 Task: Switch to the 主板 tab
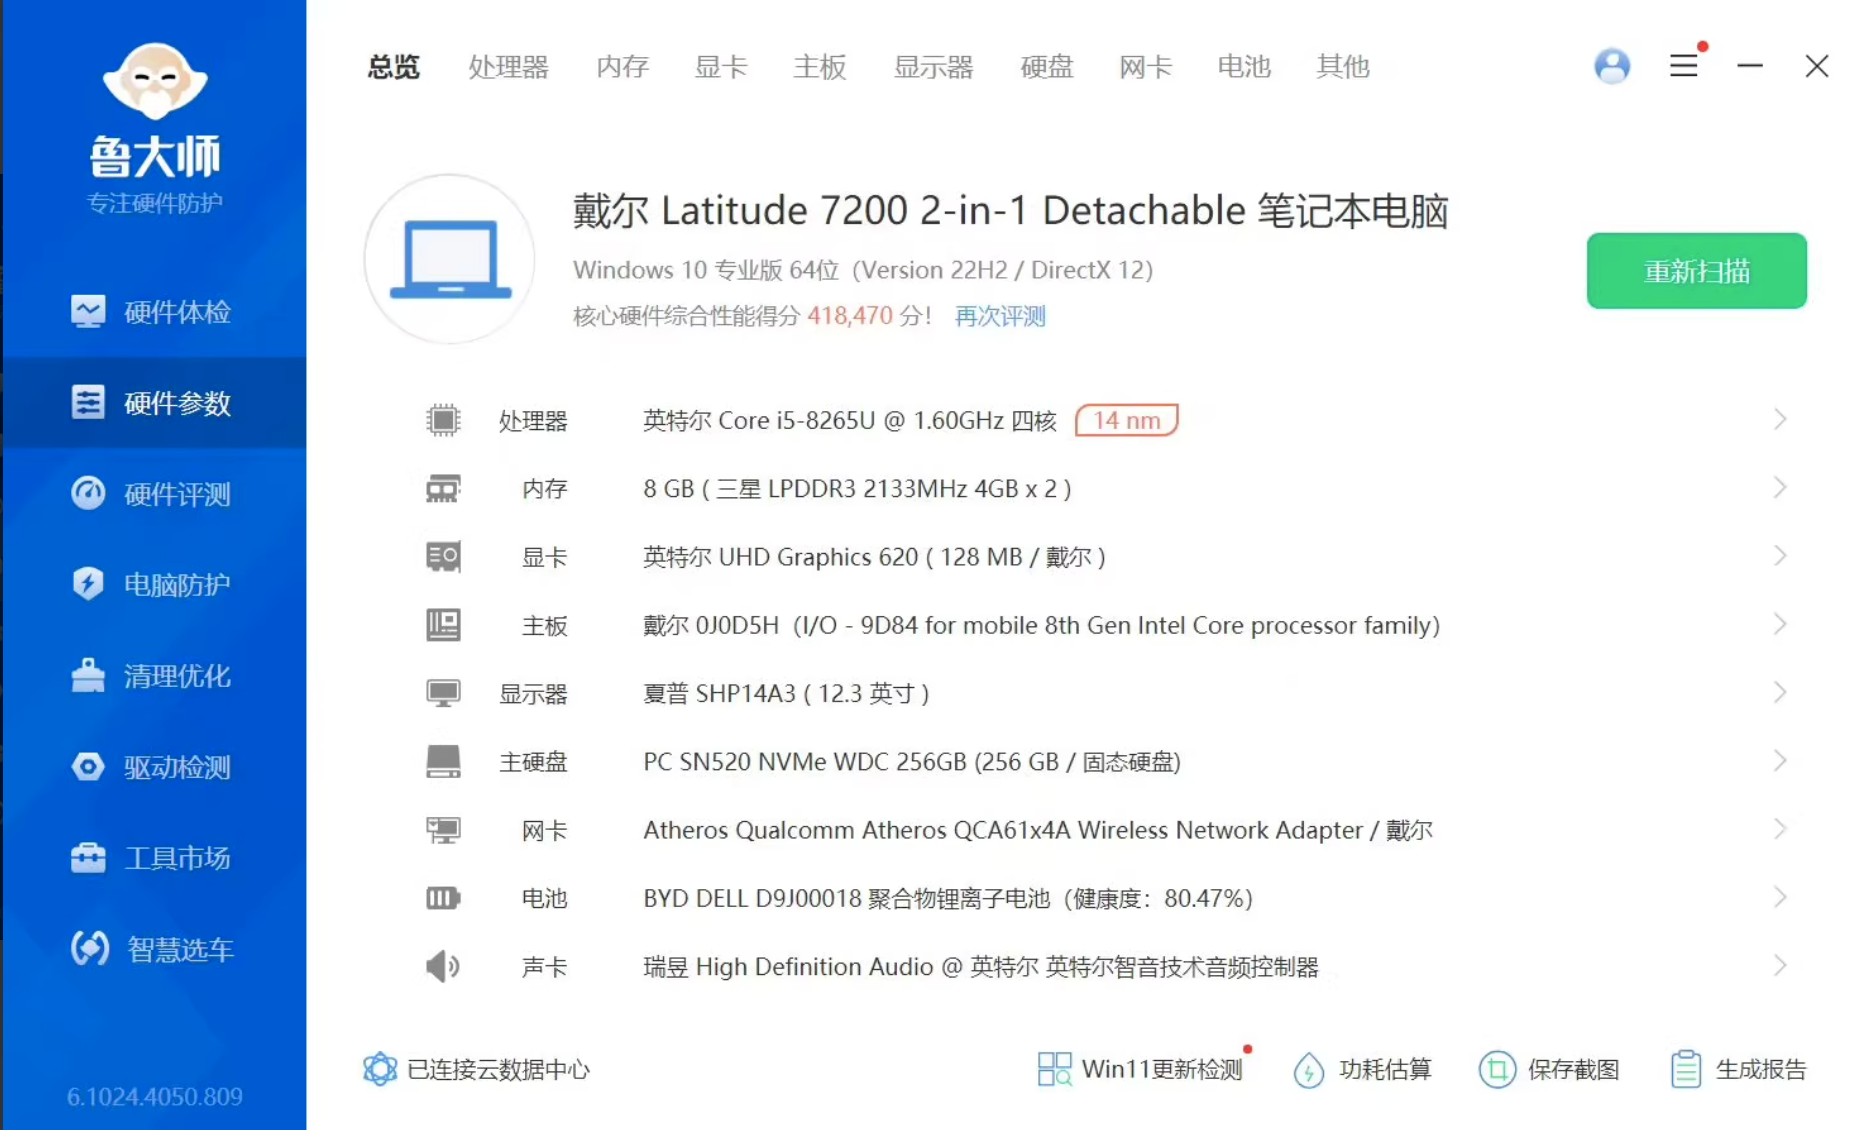(820, 67)
